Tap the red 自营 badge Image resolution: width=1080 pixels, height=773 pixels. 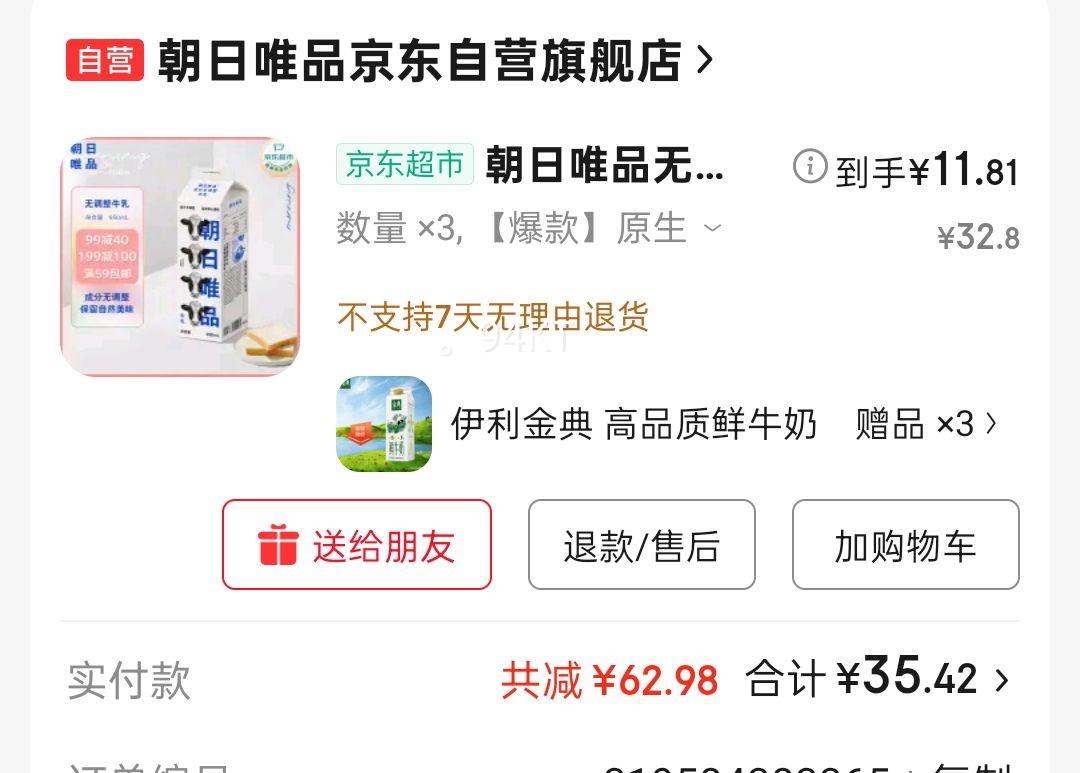(105, 60)
